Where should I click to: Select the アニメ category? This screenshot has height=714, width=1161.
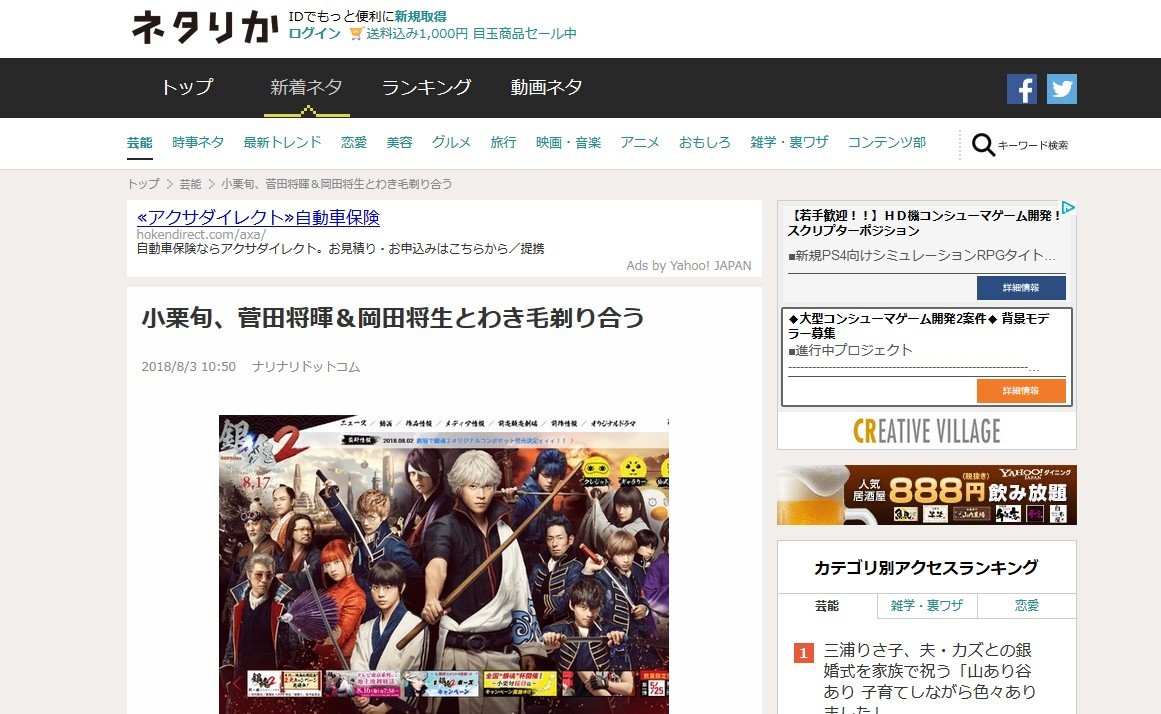640,142
